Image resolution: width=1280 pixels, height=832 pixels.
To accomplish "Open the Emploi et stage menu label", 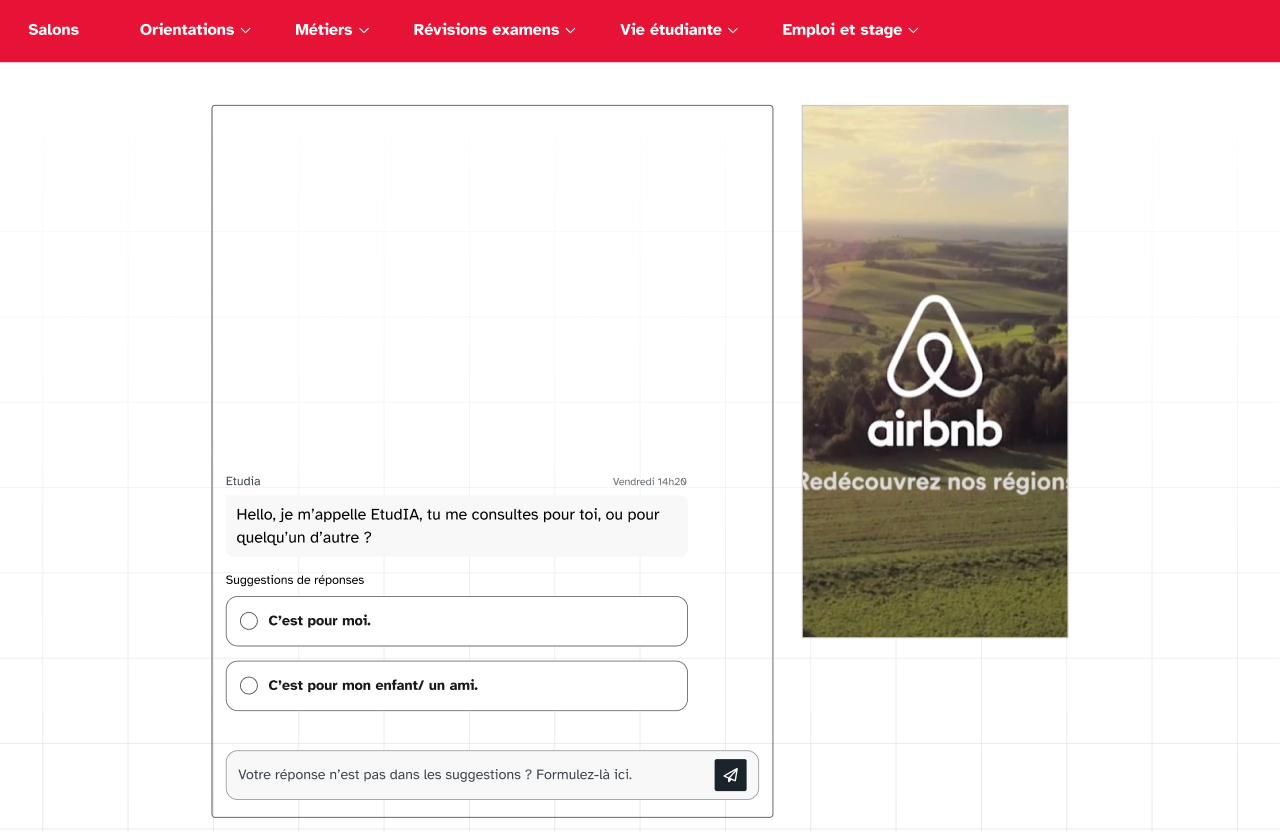I will click(x=842, y=30).
